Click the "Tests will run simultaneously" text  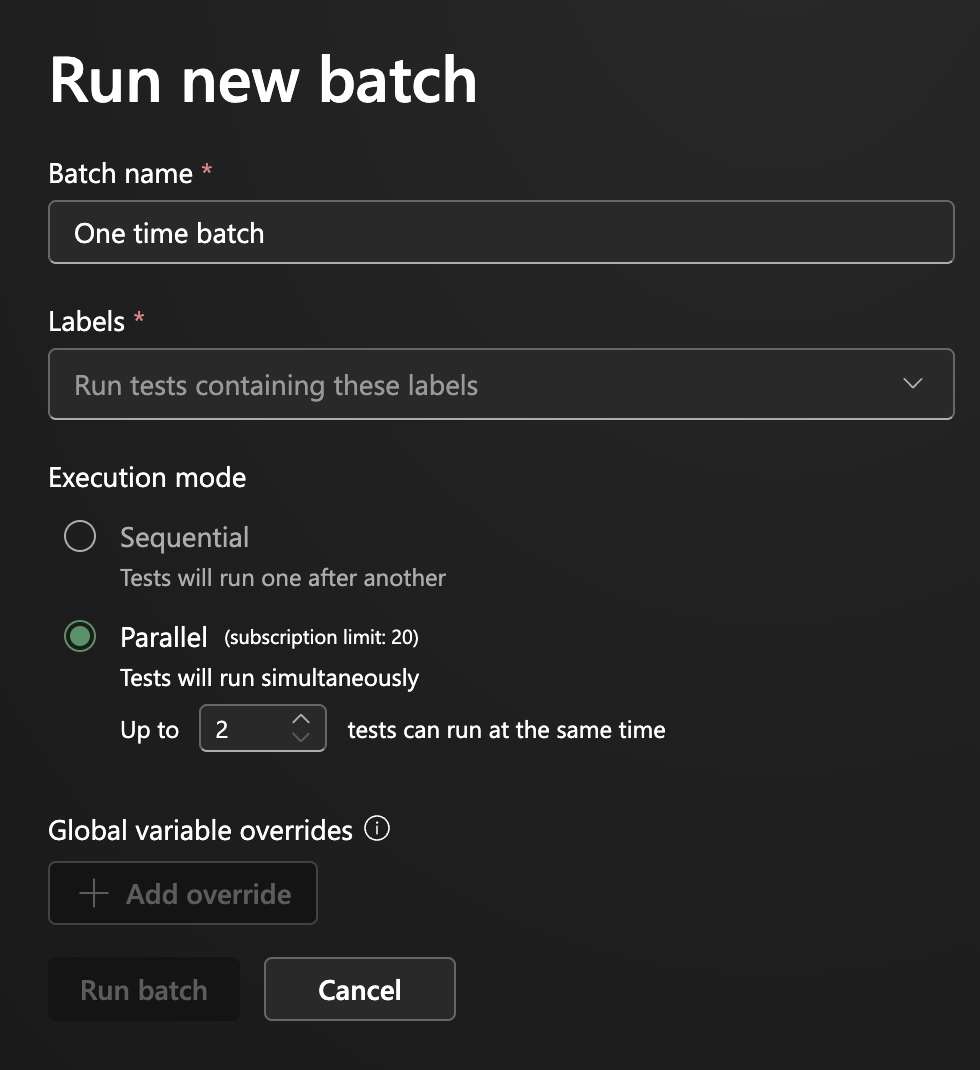pos(270,678)
